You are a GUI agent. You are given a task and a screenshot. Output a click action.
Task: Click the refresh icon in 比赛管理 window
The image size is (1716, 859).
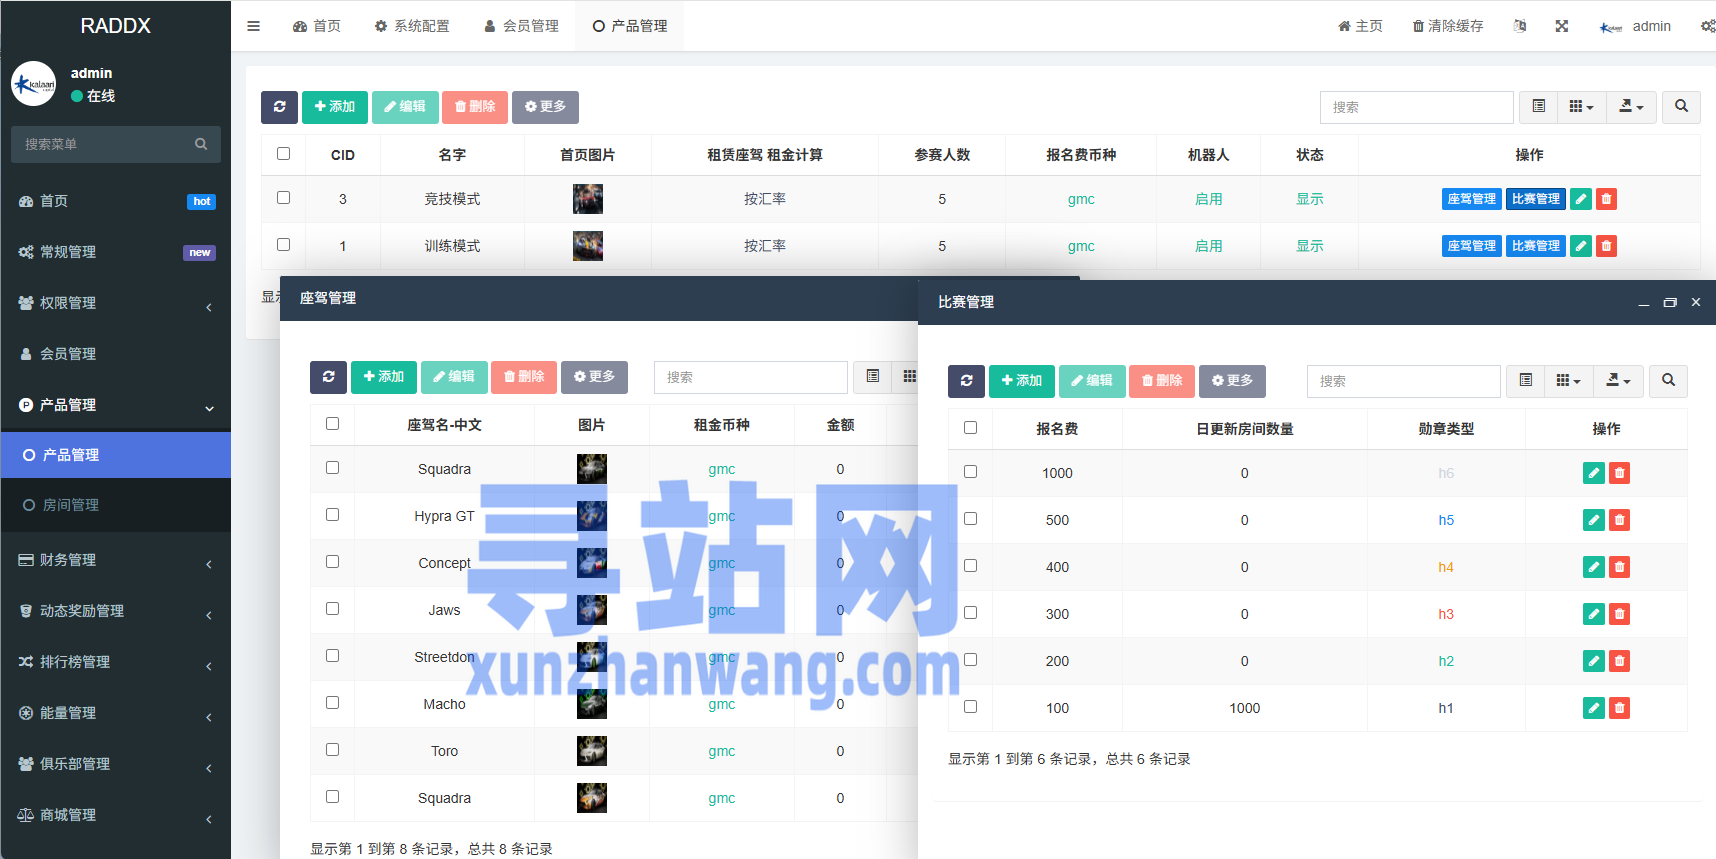(966, 381)
